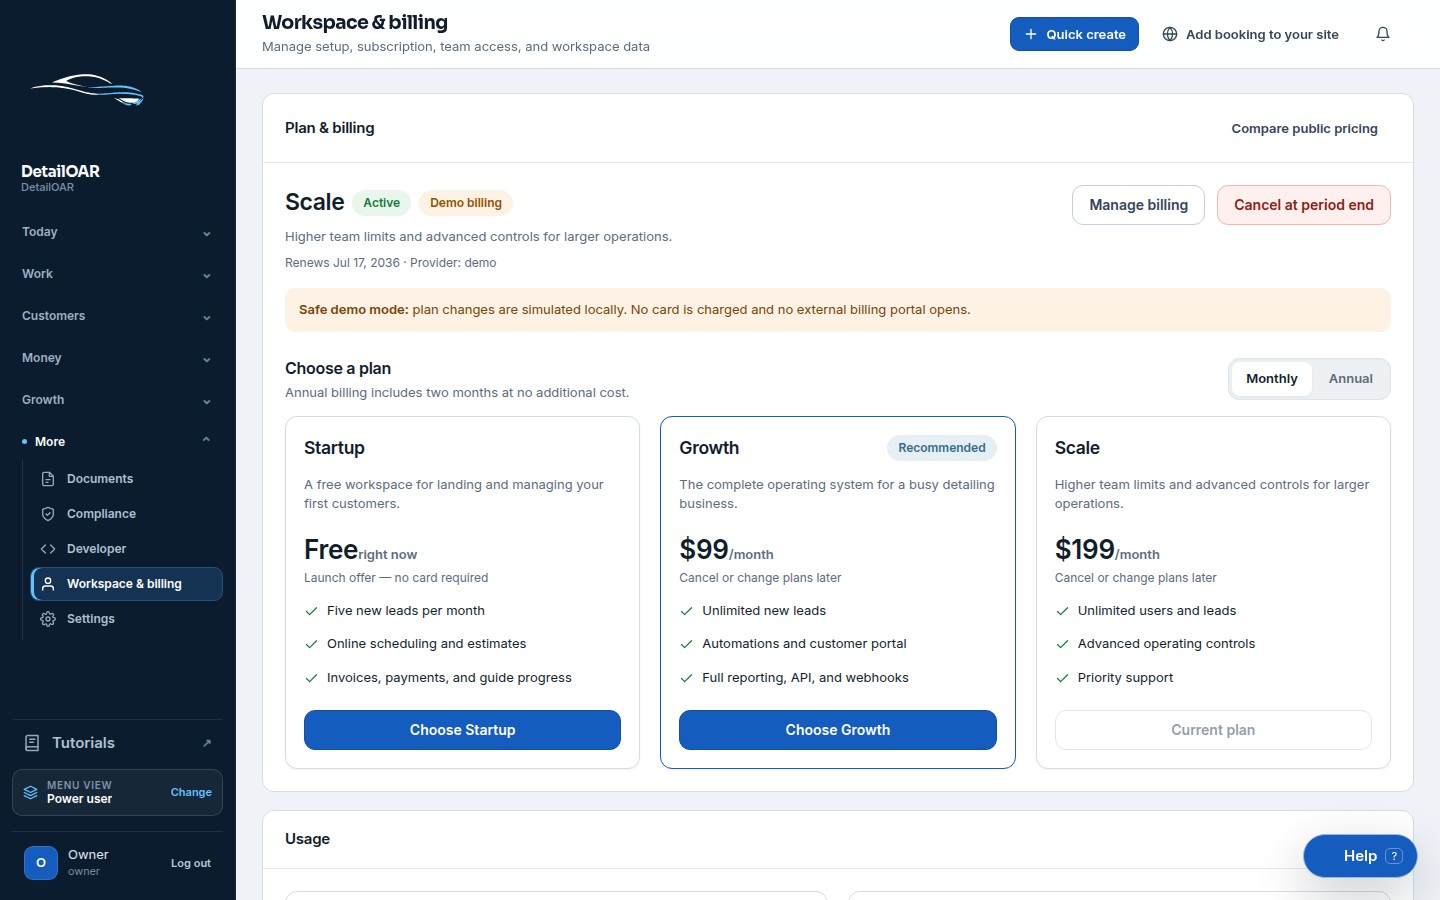Click the Workspace & billing person icon
The image size is (1440, 900).
click(x=48, y=584)
